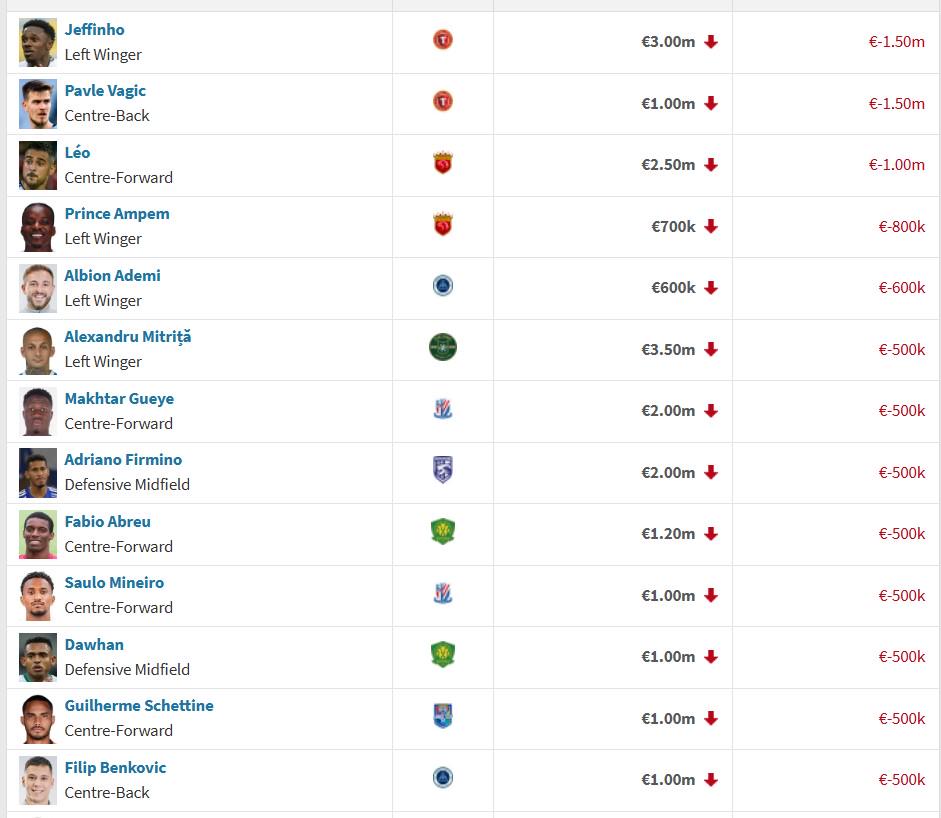Screen dimensions: 941x818
Task: Click the club crest beside Léo
Action: (x=443, y=163)
